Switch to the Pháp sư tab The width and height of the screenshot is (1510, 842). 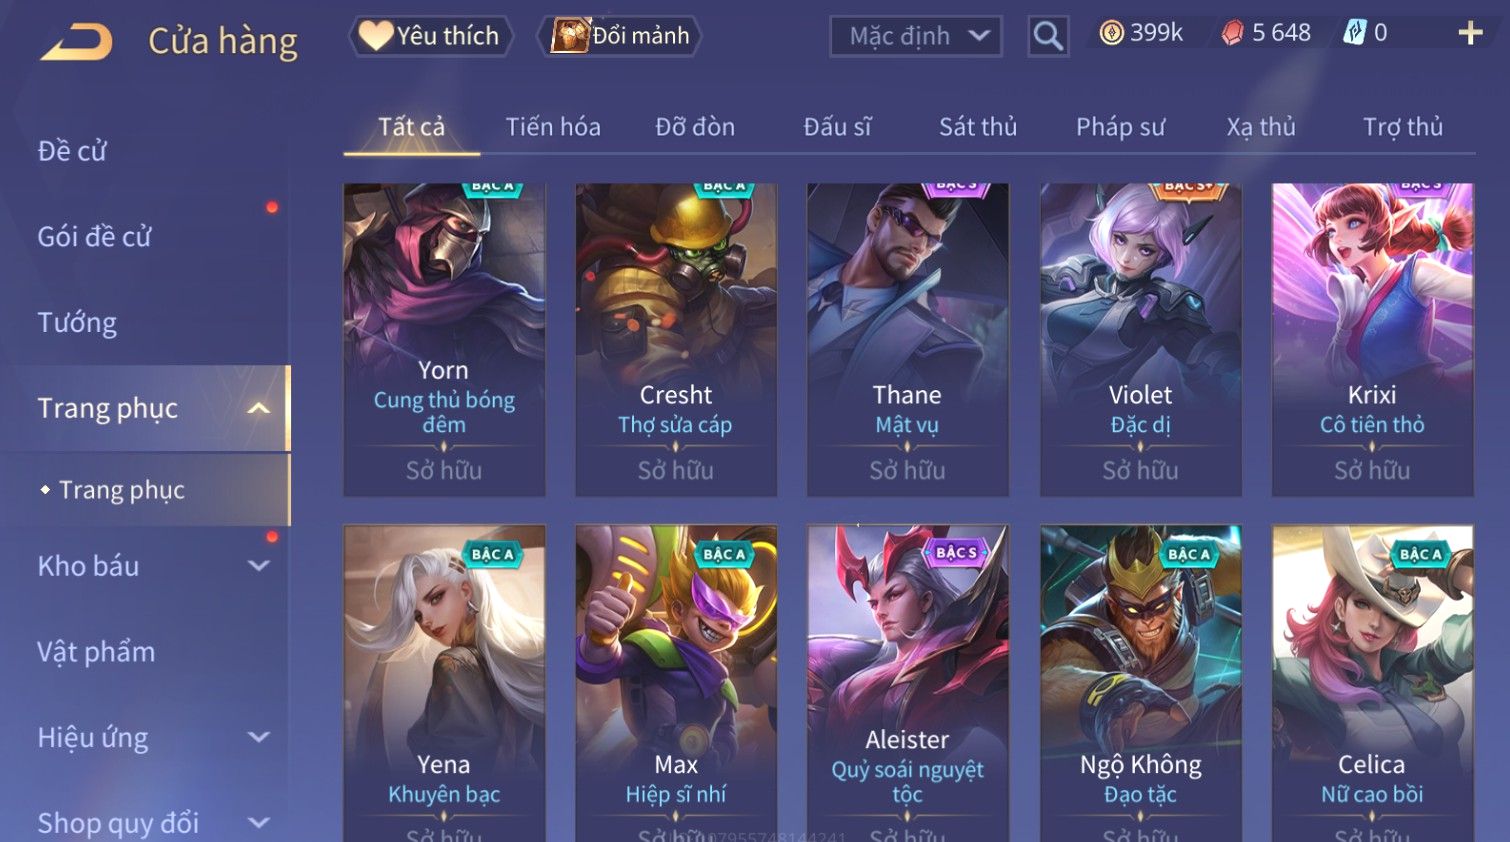pos(1120,127)
